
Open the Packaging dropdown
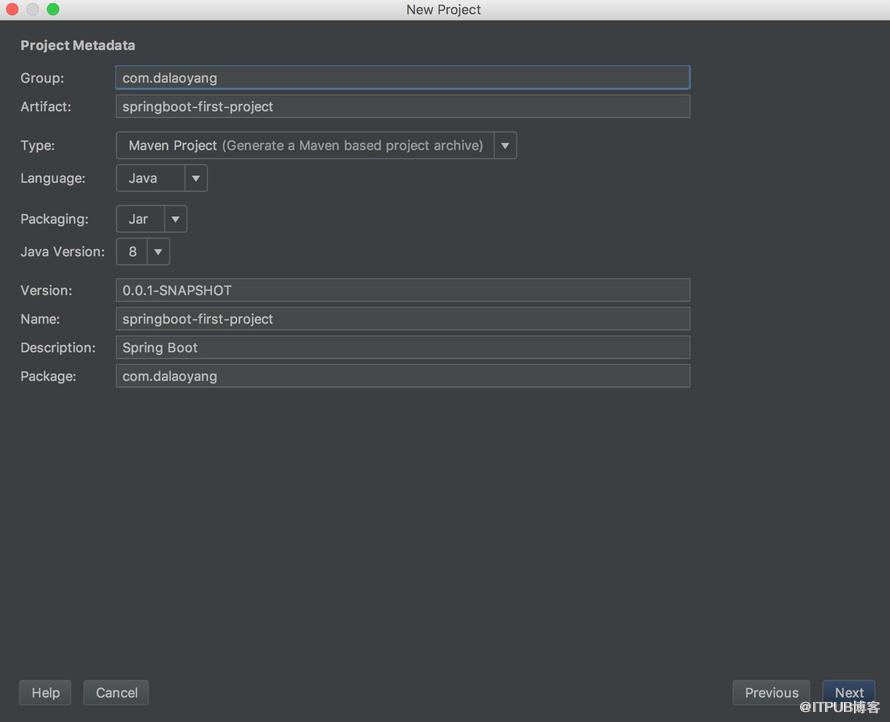click(175, 219)
